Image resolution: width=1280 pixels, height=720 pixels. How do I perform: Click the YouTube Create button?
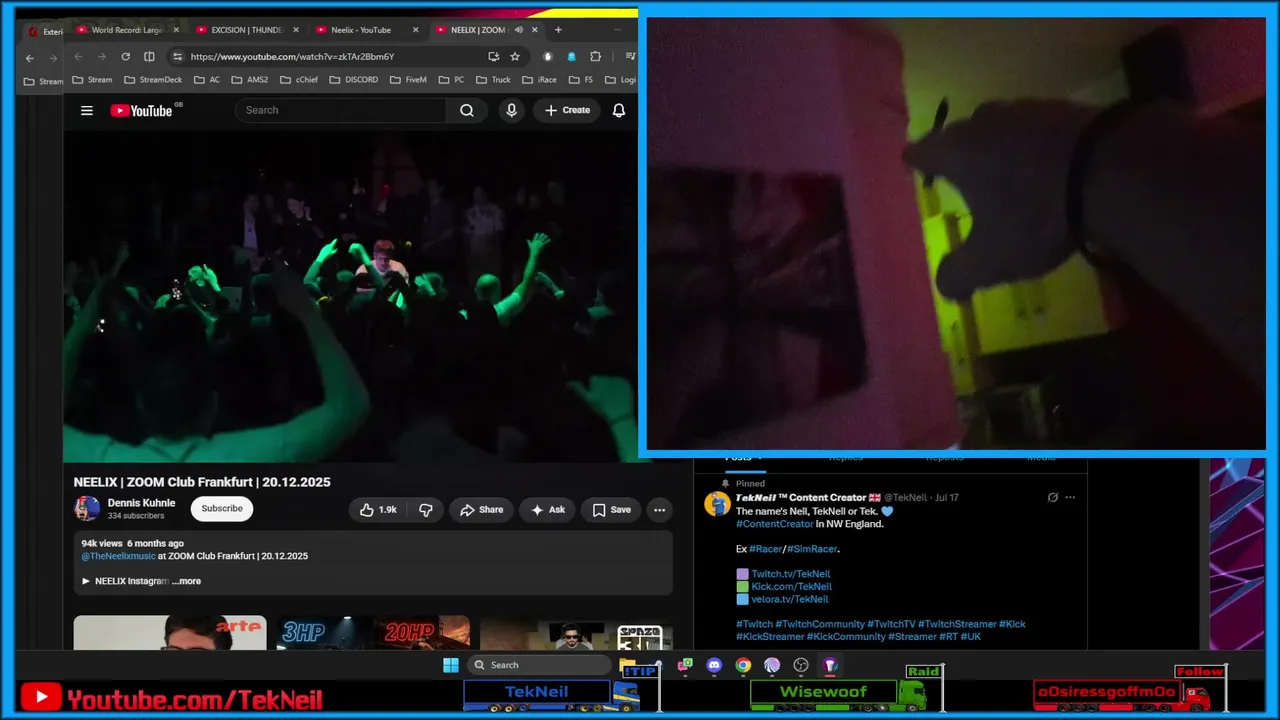pyautogui.click(x=567, y=110)
